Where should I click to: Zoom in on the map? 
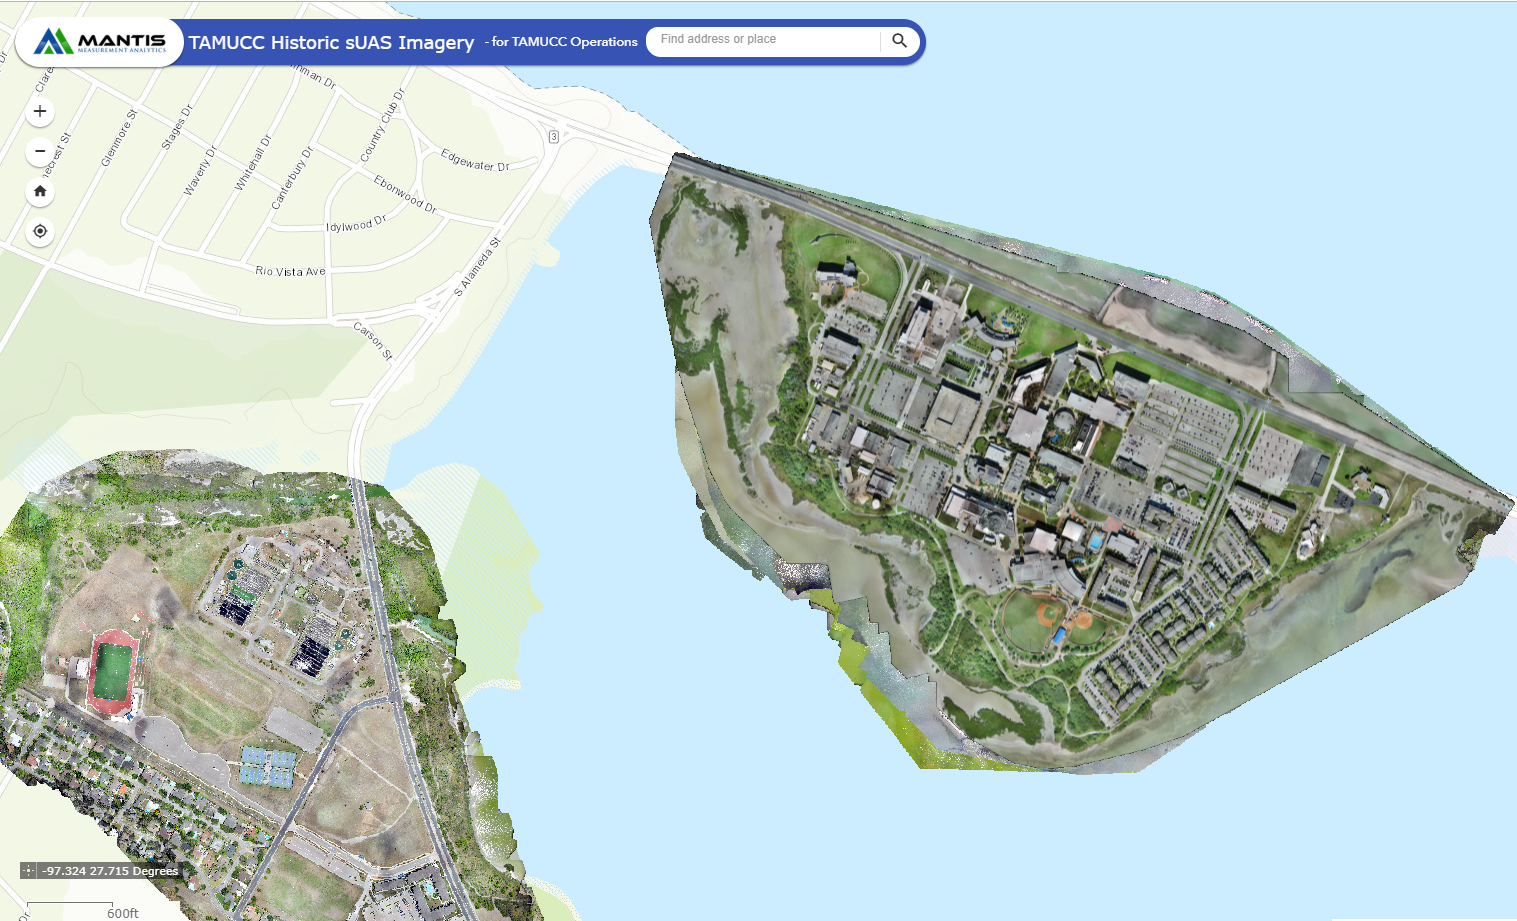[40, 111]
